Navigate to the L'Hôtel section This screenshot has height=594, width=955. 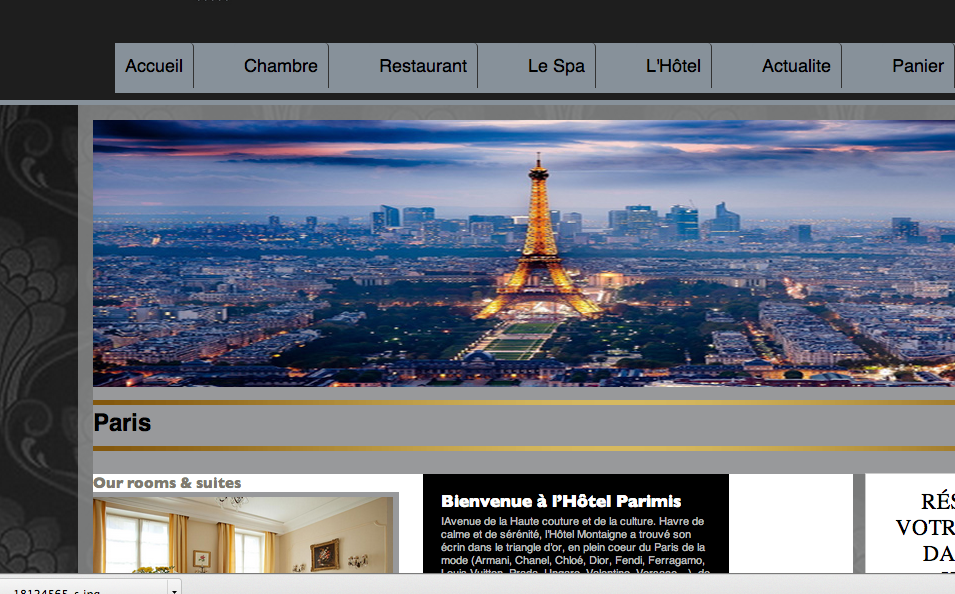673,66
